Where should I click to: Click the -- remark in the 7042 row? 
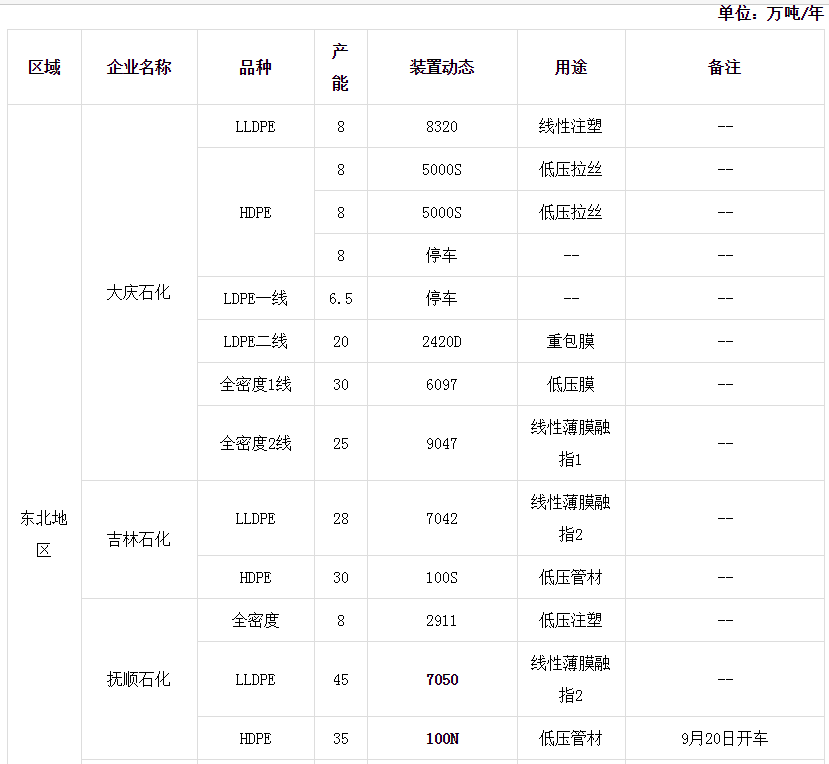725,518
